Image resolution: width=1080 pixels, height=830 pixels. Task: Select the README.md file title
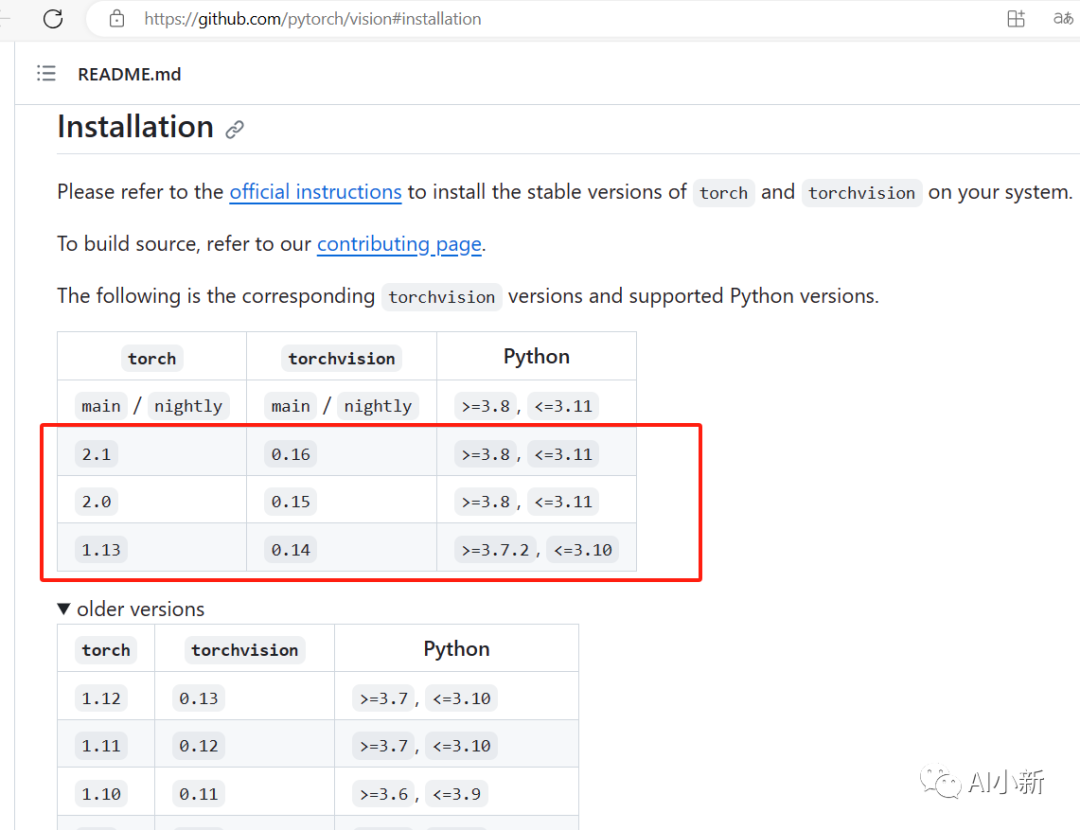(129, 74)
